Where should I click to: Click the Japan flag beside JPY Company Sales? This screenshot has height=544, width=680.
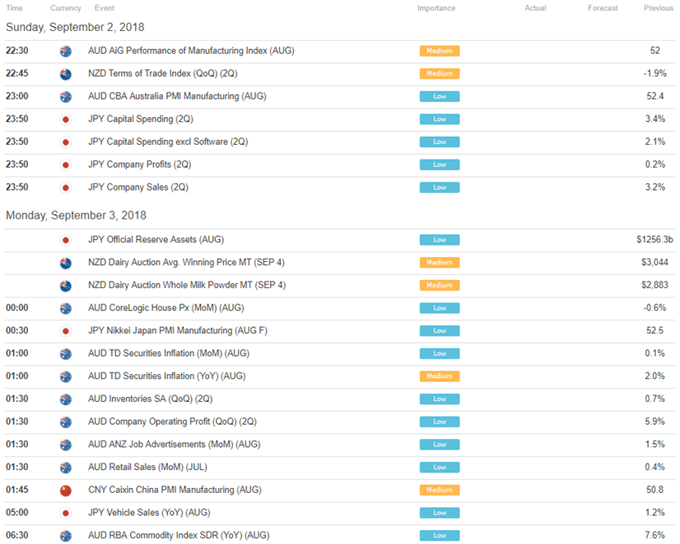coord(65,188)
